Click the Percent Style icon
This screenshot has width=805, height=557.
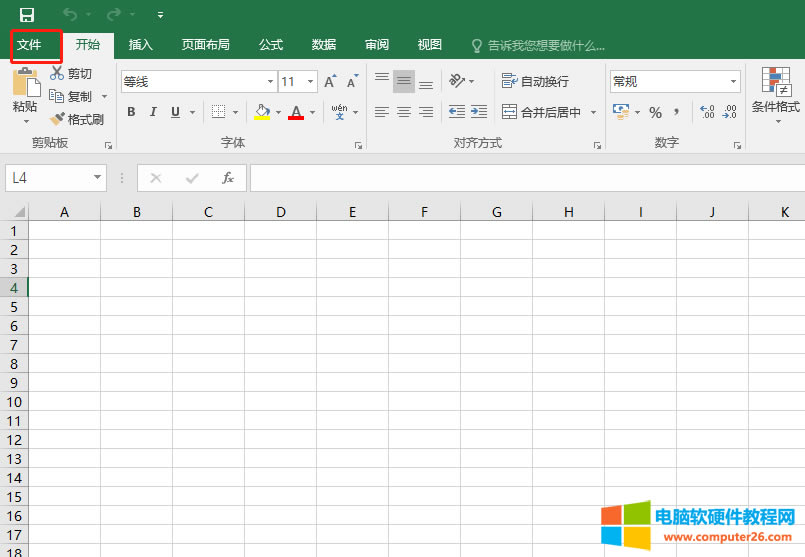click(656, 112)
